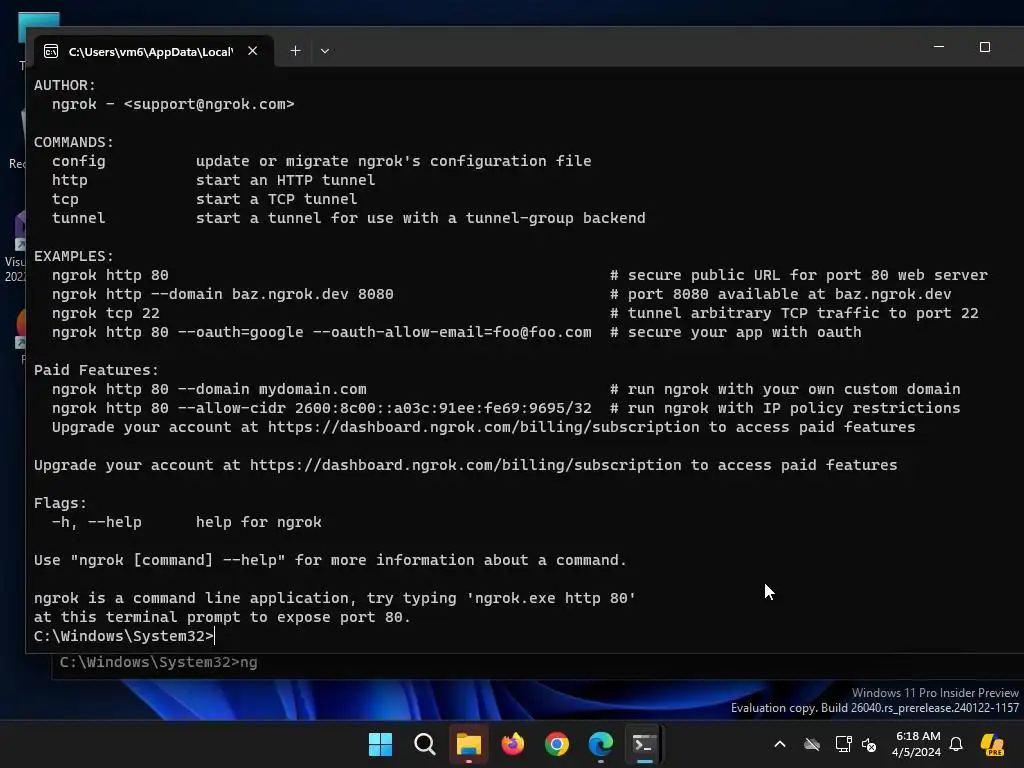This screenshot has width=1024, height=768.
Task: Launch Firefox from the taskbar
Action: (x=513, y=744)
